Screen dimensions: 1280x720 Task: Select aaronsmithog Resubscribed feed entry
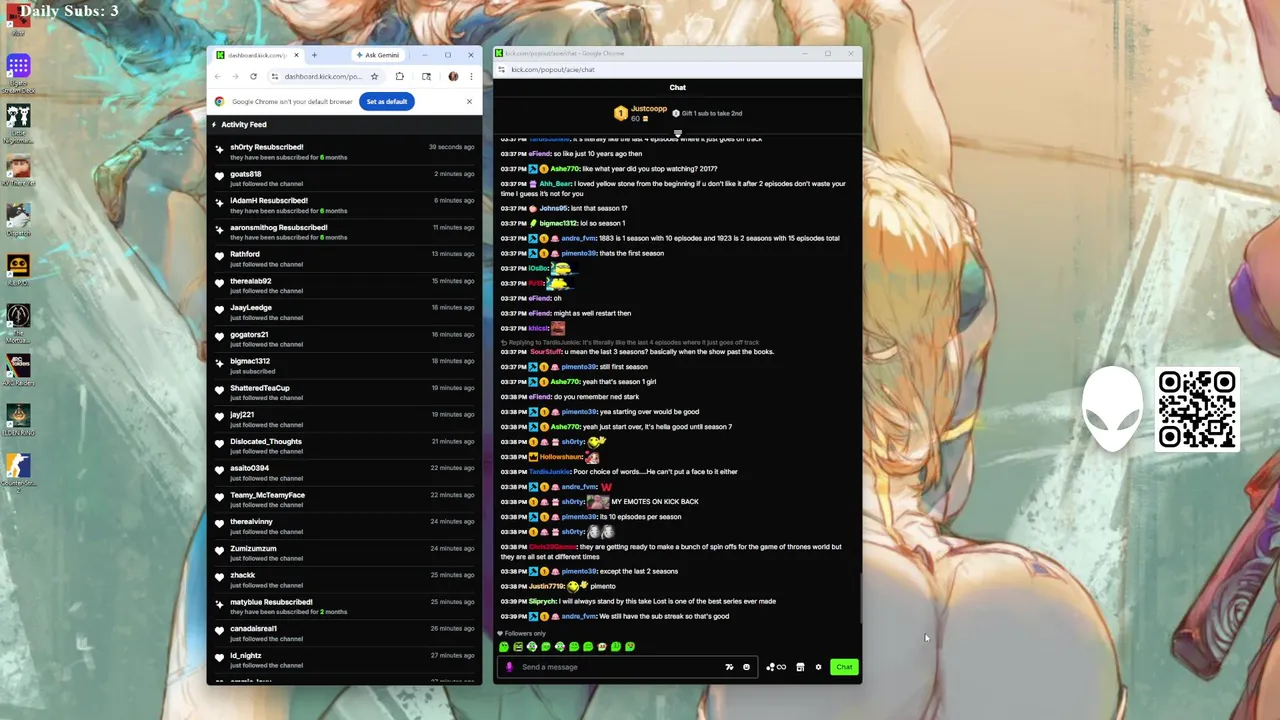(345, 232)
